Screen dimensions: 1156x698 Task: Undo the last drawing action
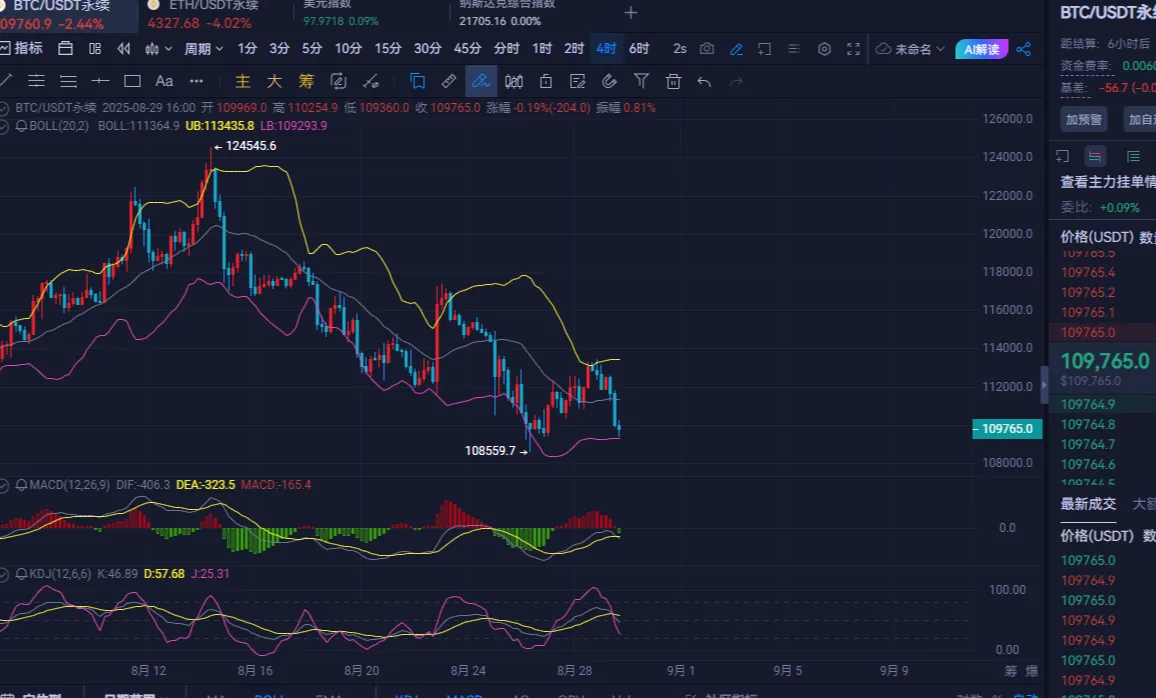pos(704,81)
